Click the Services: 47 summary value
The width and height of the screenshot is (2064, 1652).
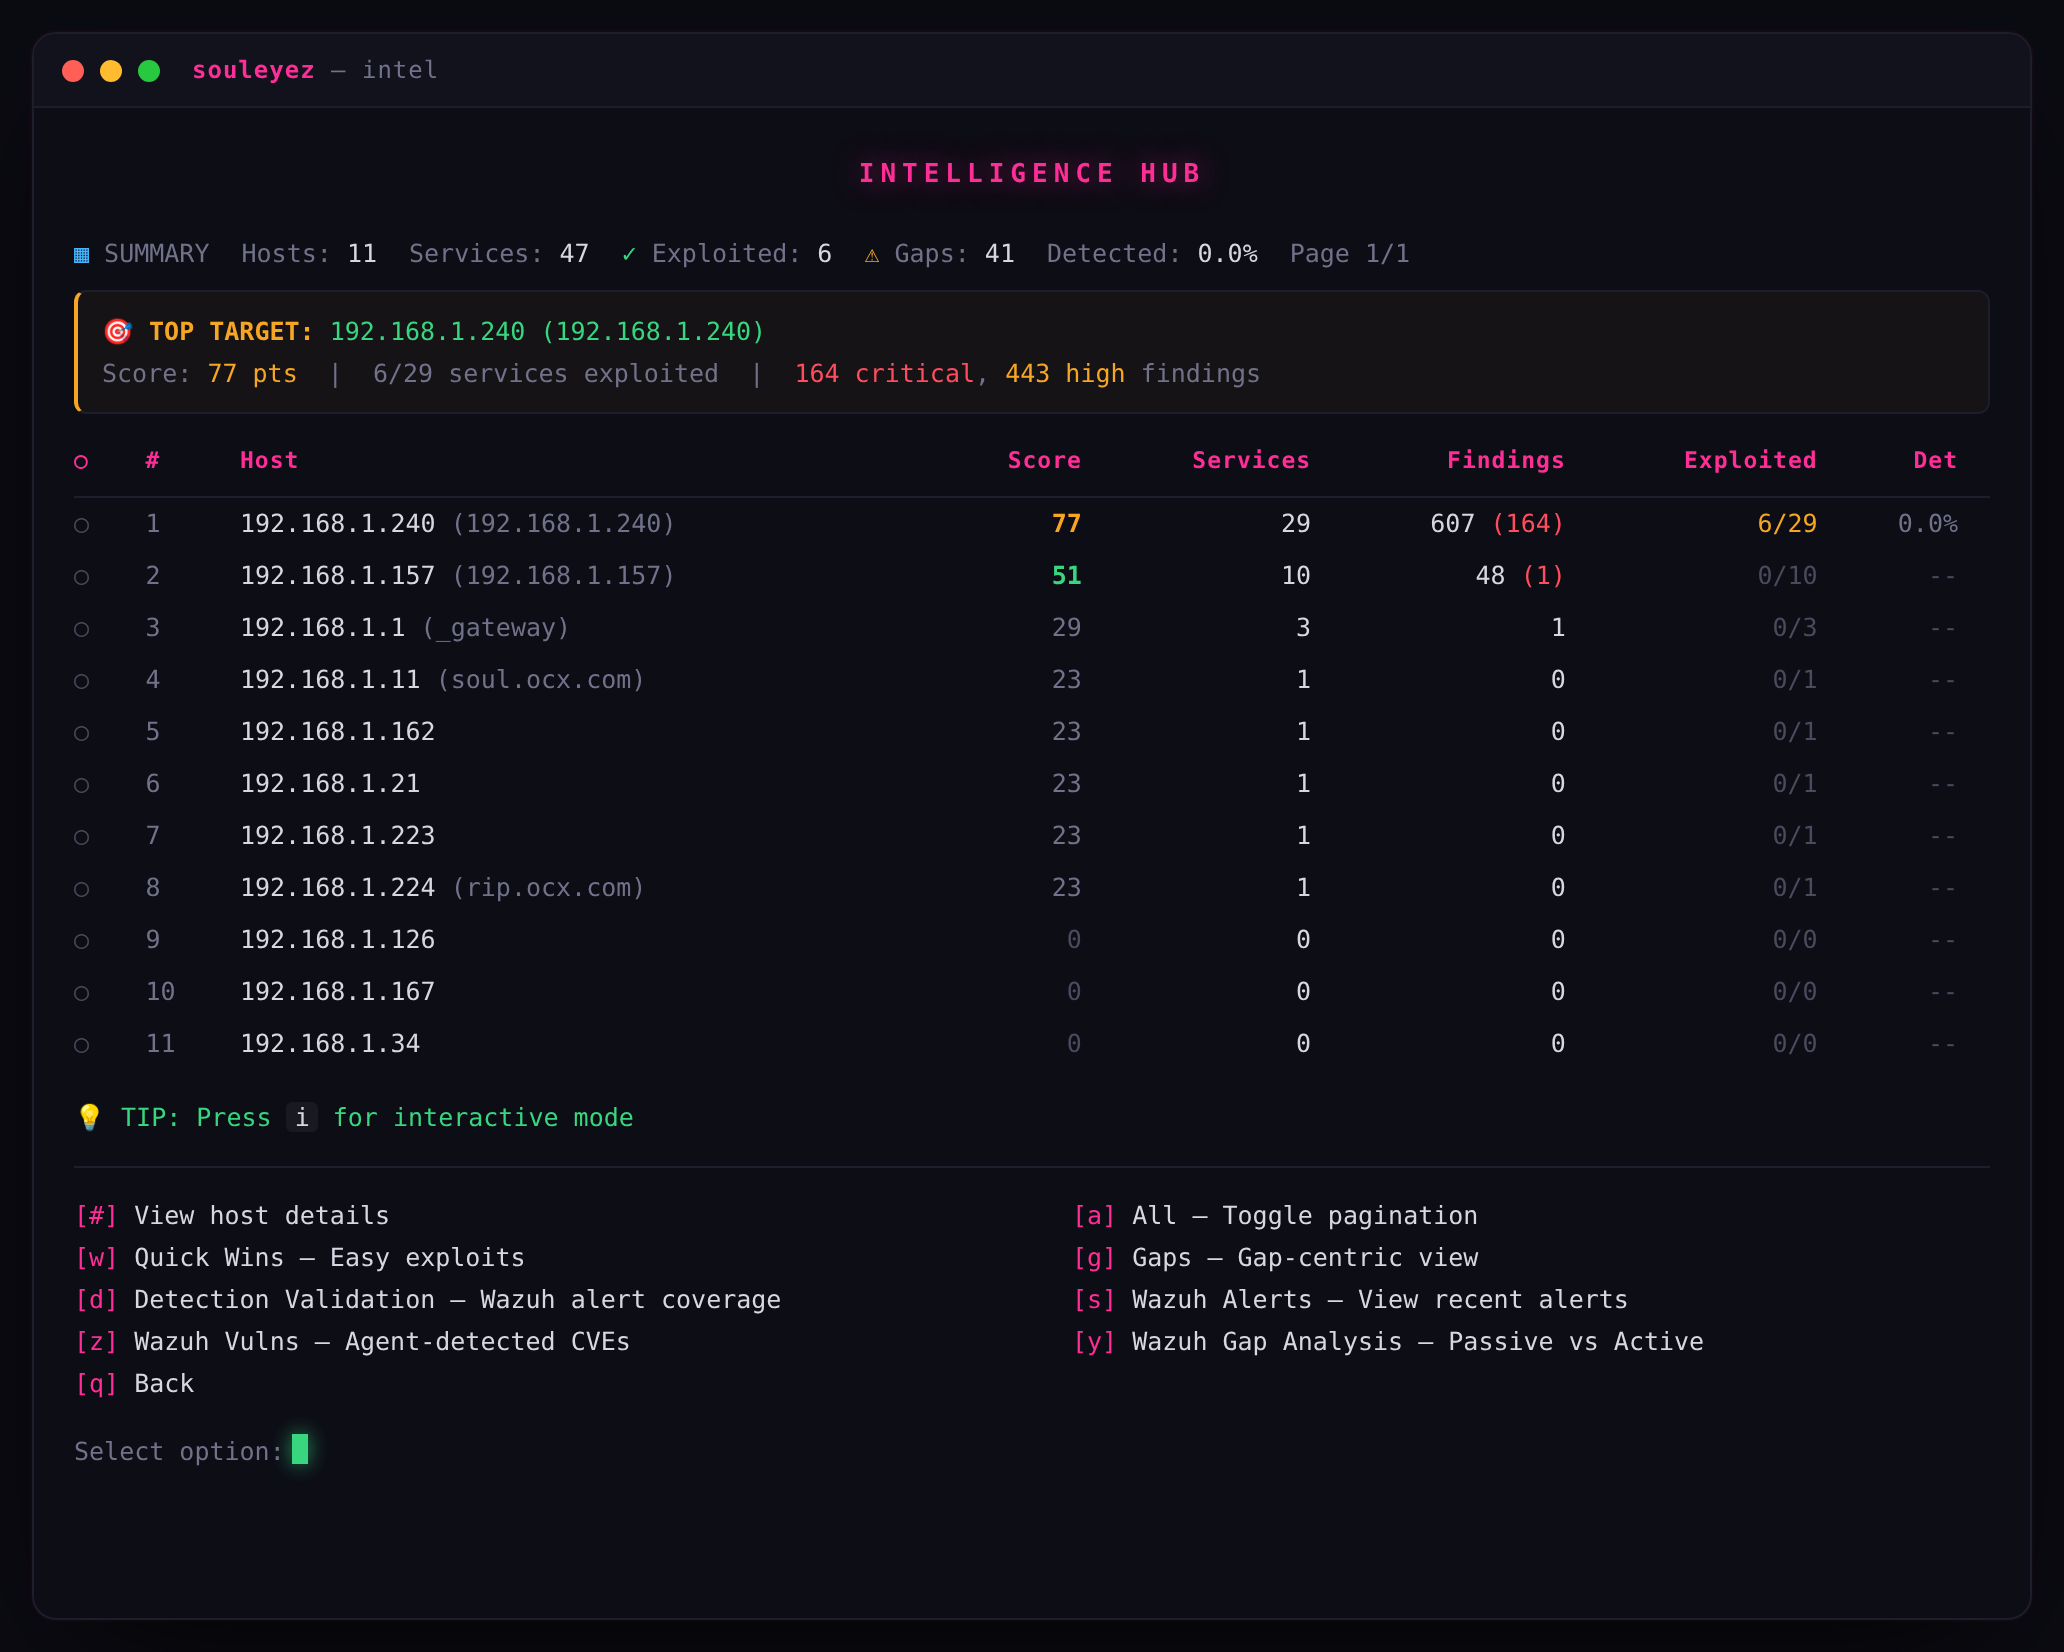[499, 254]
